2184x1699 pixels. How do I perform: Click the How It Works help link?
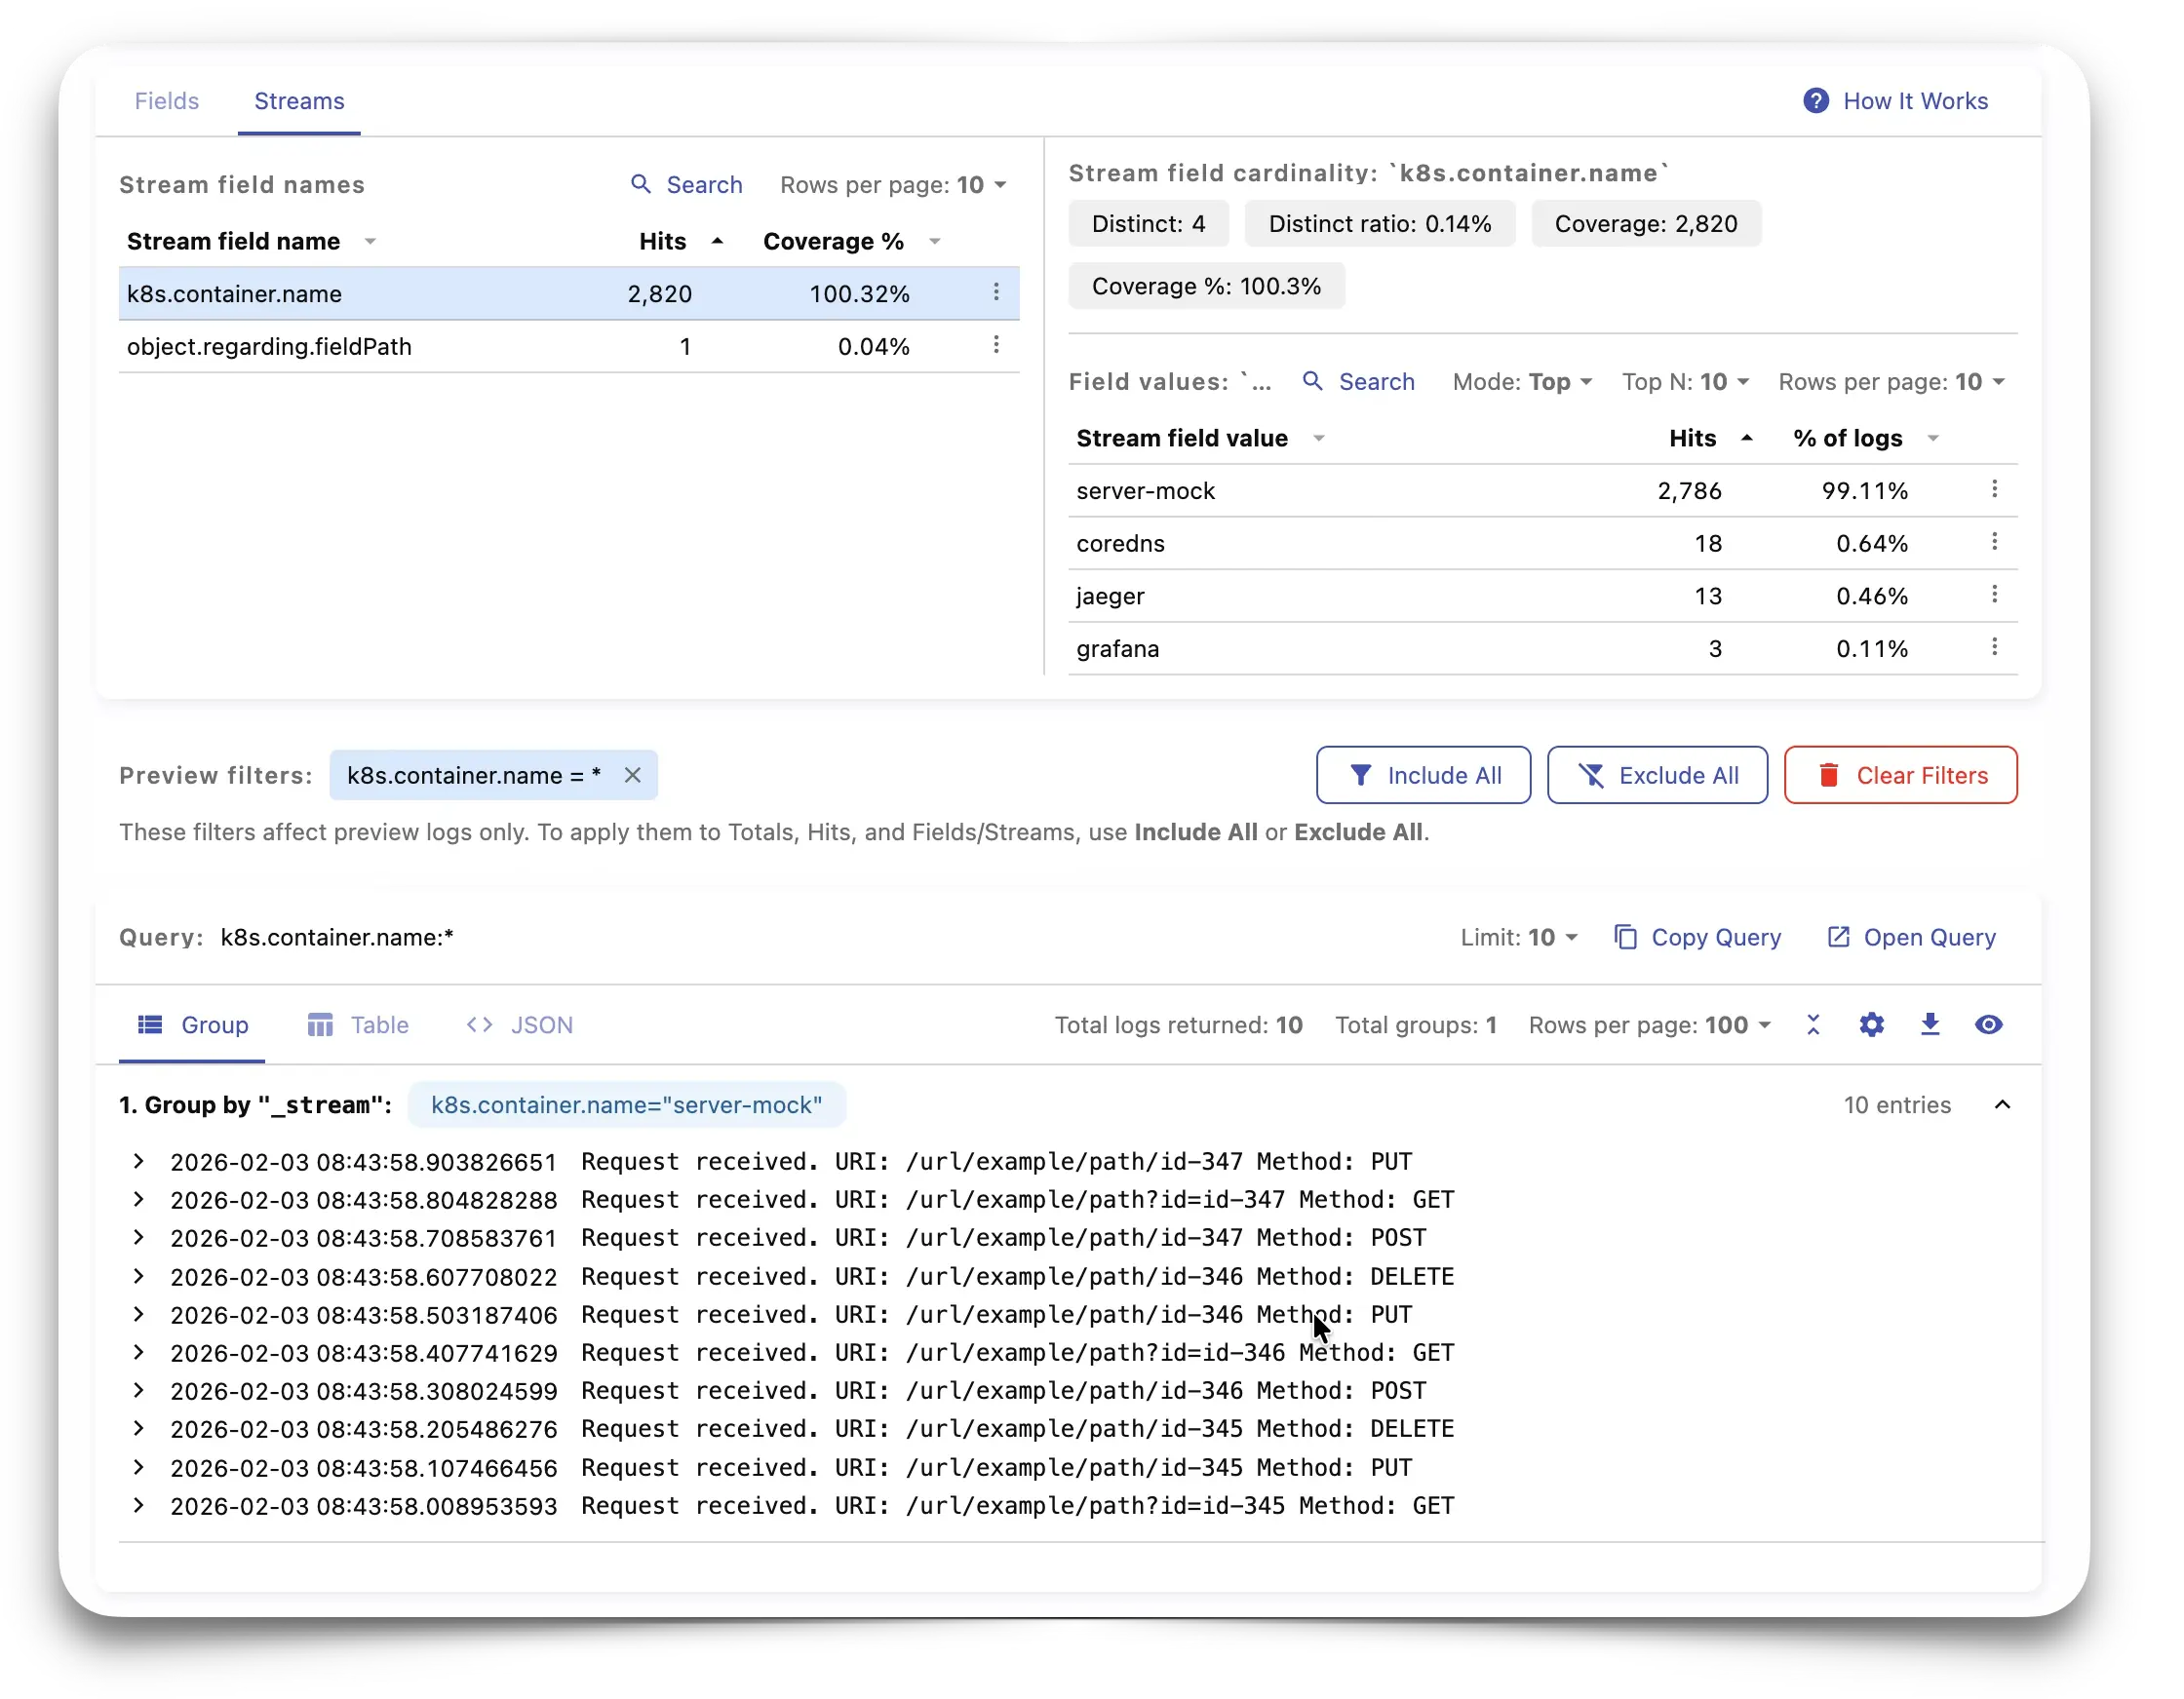(x=1895, y=101)
